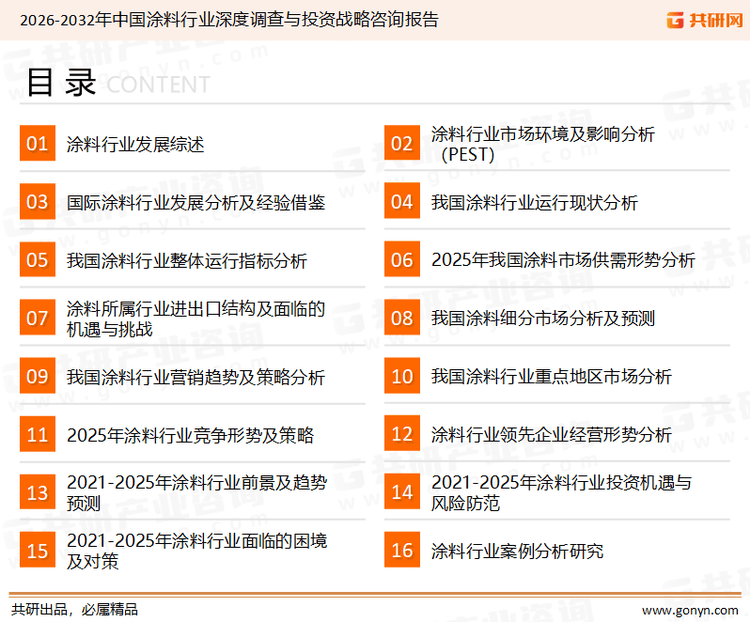The image size is (750, 622).
Task: Select chapter title 我国涂料行业营销趋势及策略分析
Action: [x=196, y=377]
